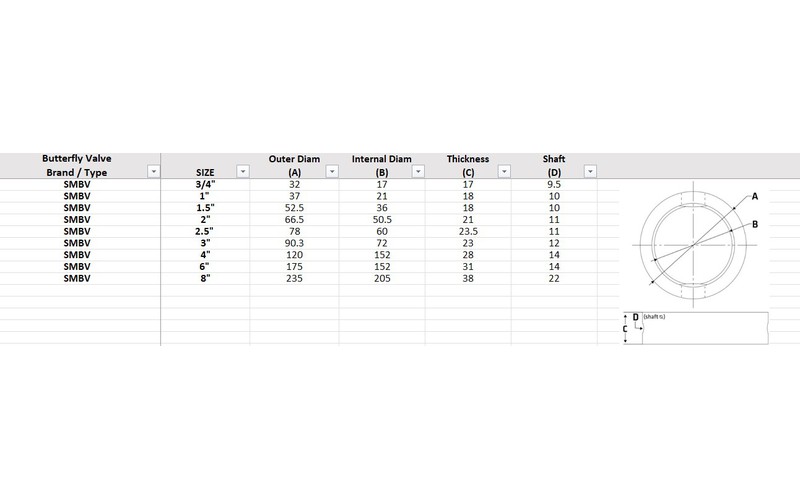The height and width of the screenshot is (500, 800).
Task: Click the shaft cell showing 22
Action: (x=553, y=280)
